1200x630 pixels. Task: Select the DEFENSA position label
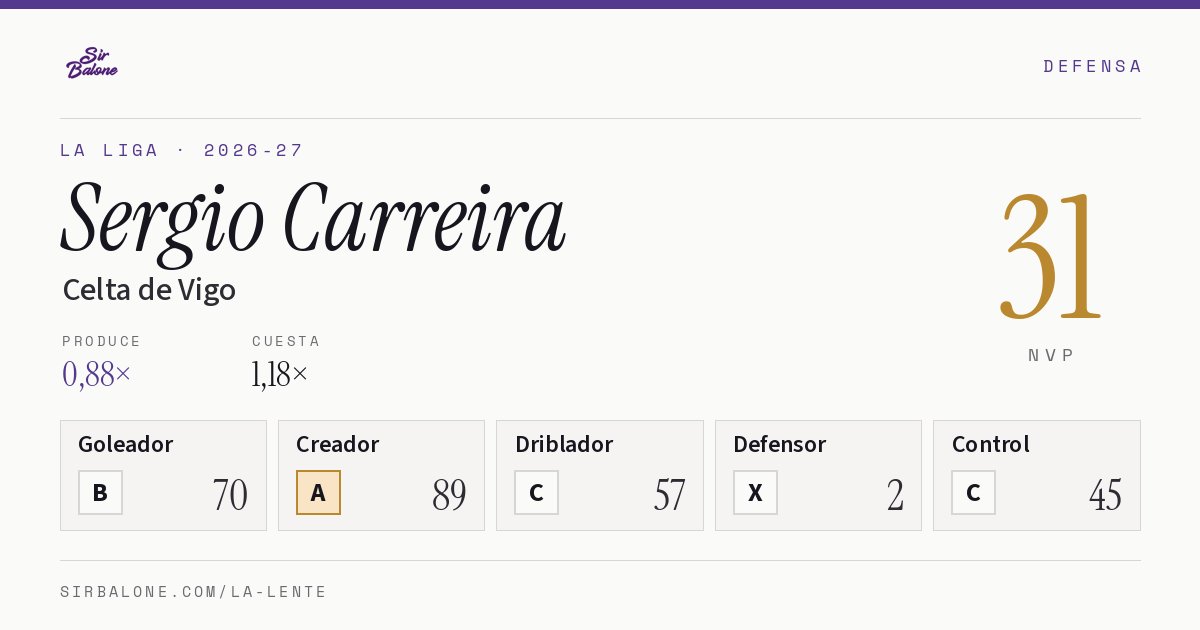pyautogui.click(x=1092, y=66)
